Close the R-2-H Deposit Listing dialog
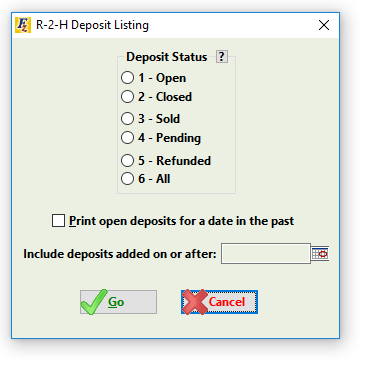Image resolution: width=366 pixels, height=367 pixels. click(324, 25)
